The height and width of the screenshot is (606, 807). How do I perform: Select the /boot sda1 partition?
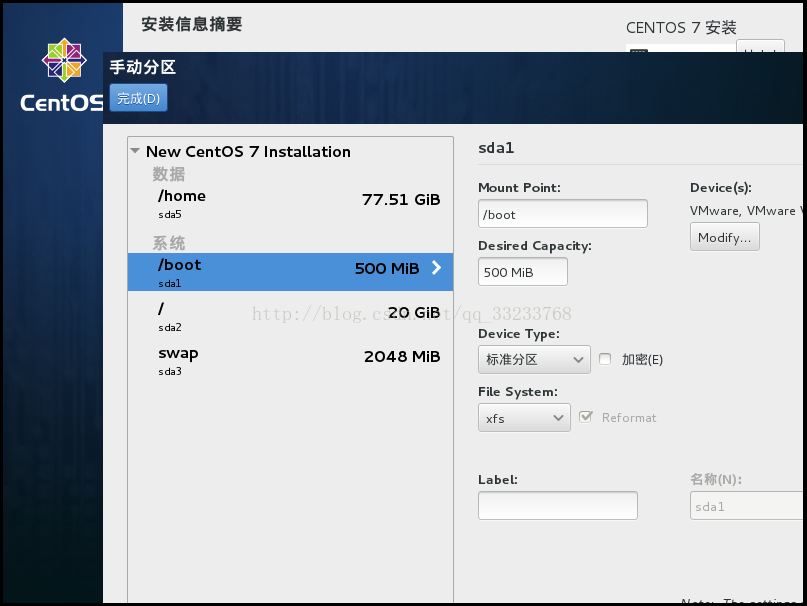[290, 272]
